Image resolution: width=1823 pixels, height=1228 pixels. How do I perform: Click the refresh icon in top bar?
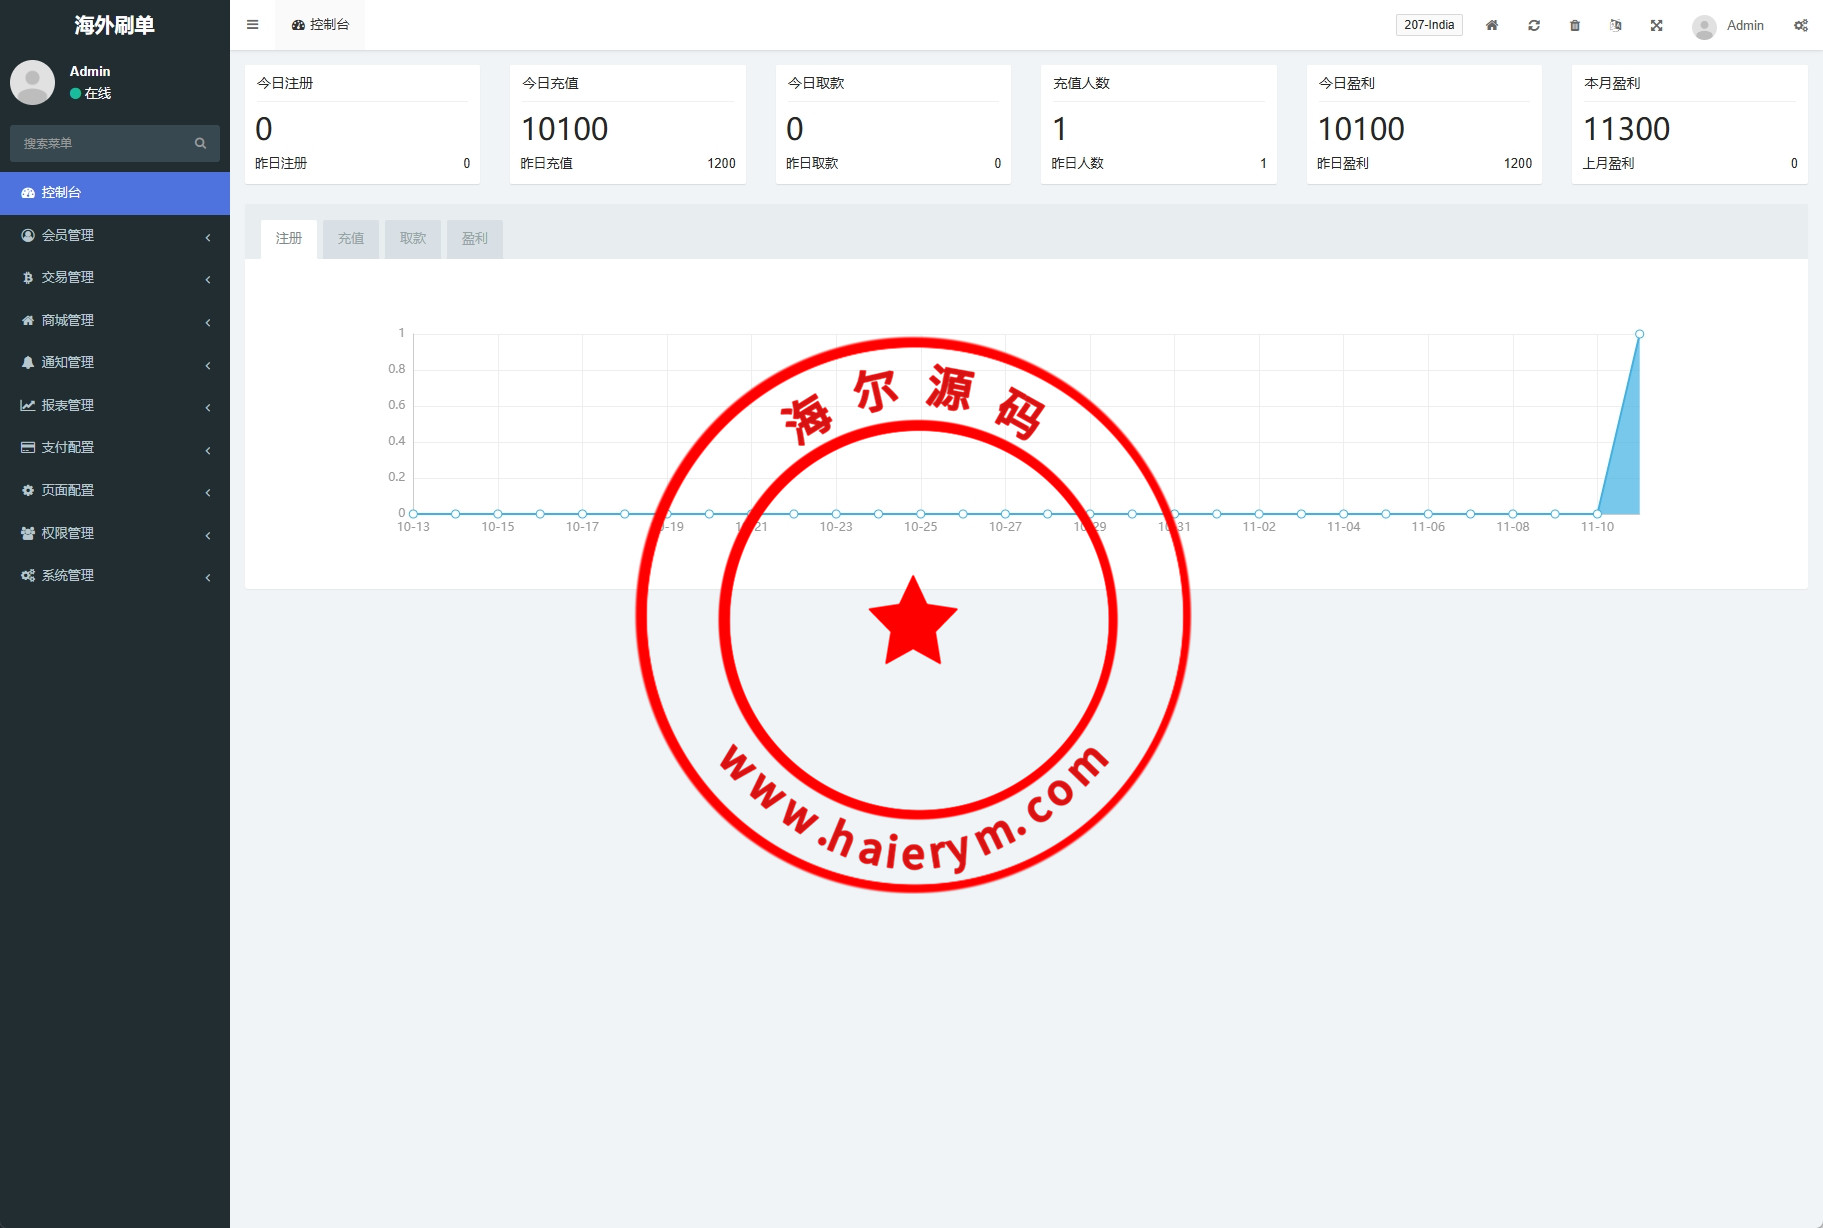pos(1533,25)
